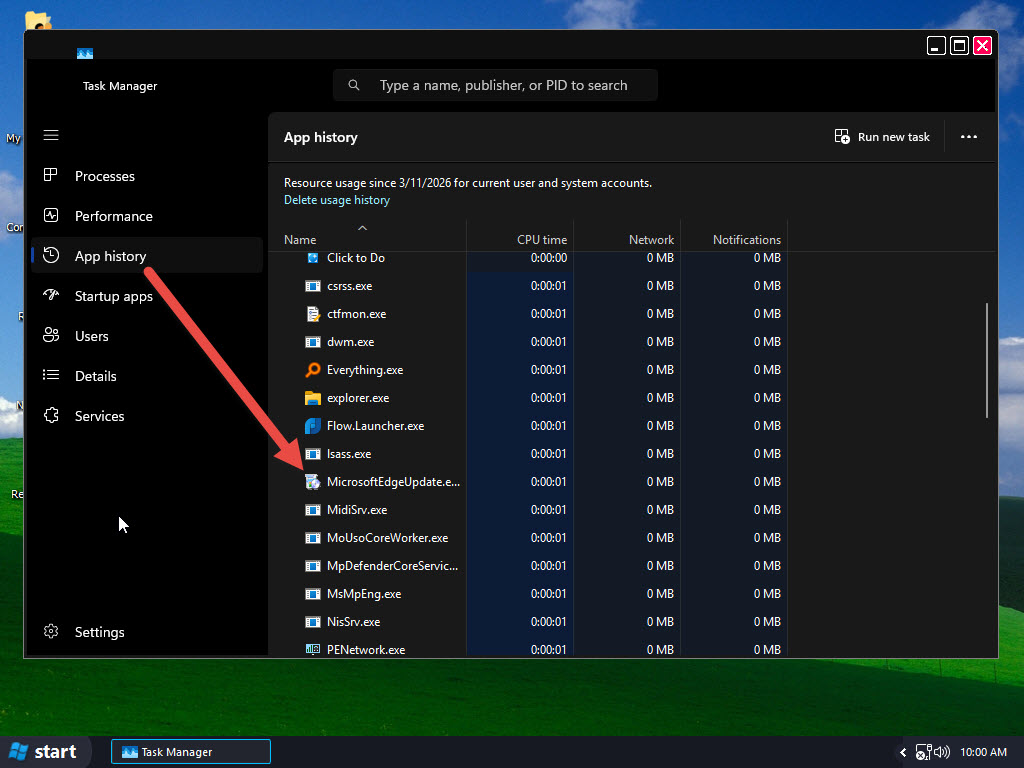Screen dimensions: 1024x768
Task: Select the App history tab
Action: coord(110,256)
